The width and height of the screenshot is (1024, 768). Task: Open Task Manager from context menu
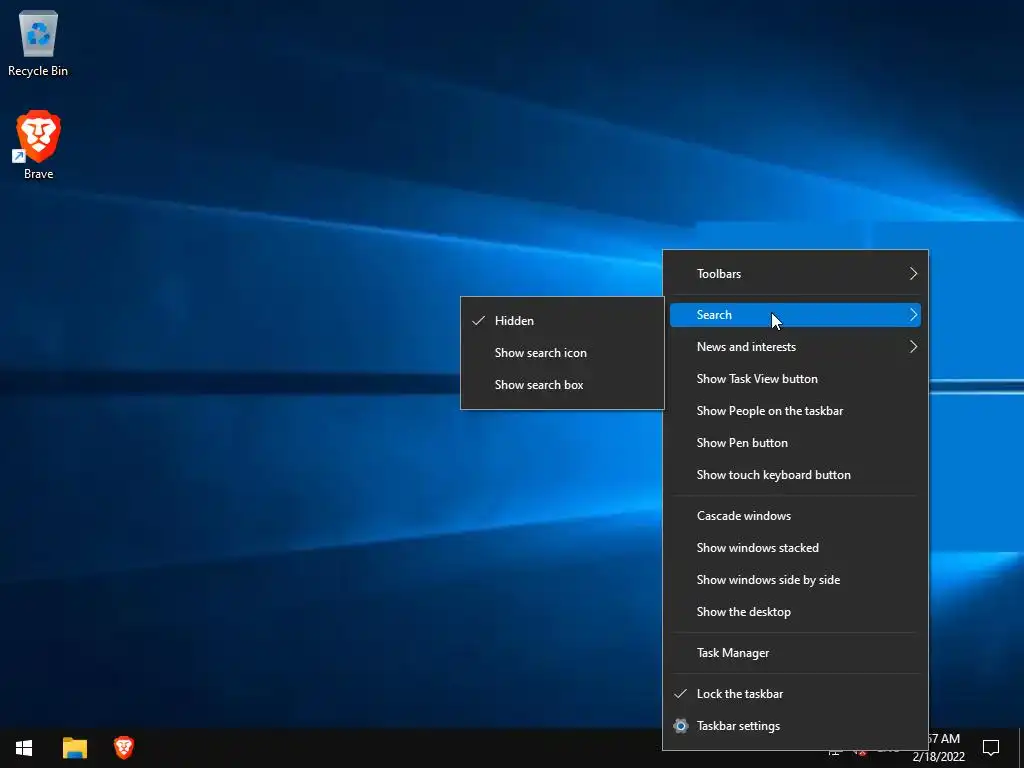(795, 653)
